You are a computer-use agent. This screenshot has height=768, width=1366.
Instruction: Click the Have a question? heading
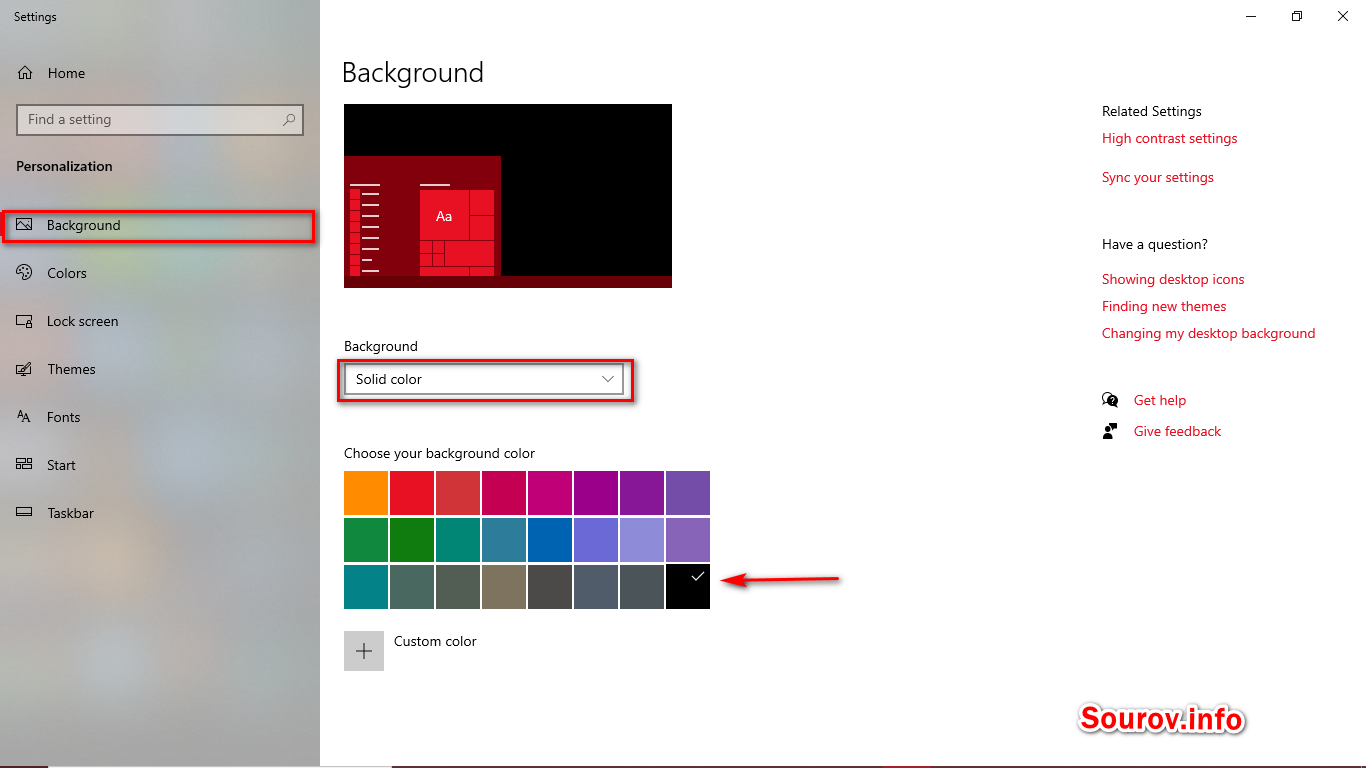(x=1155, y=244)
